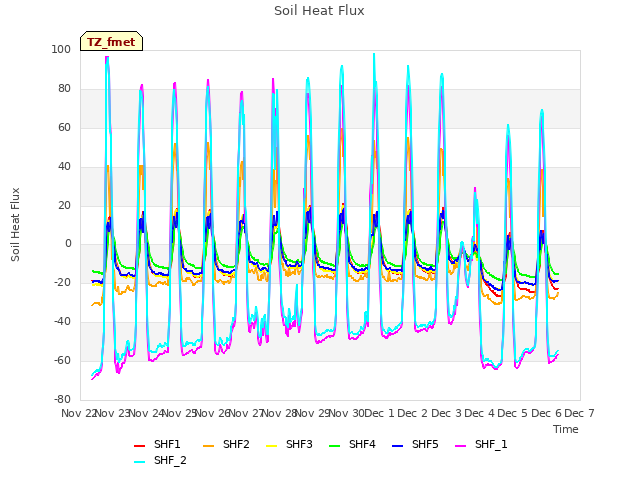
Task: Click the 80 y-axis tick label
Action: (x=64, y=89)
